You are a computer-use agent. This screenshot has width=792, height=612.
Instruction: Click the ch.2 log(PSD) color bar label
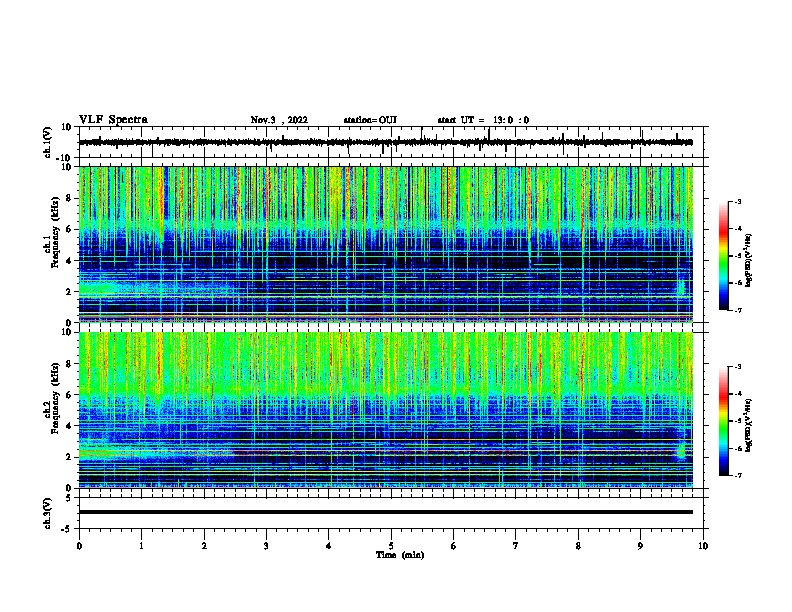[x=749, y=425]
